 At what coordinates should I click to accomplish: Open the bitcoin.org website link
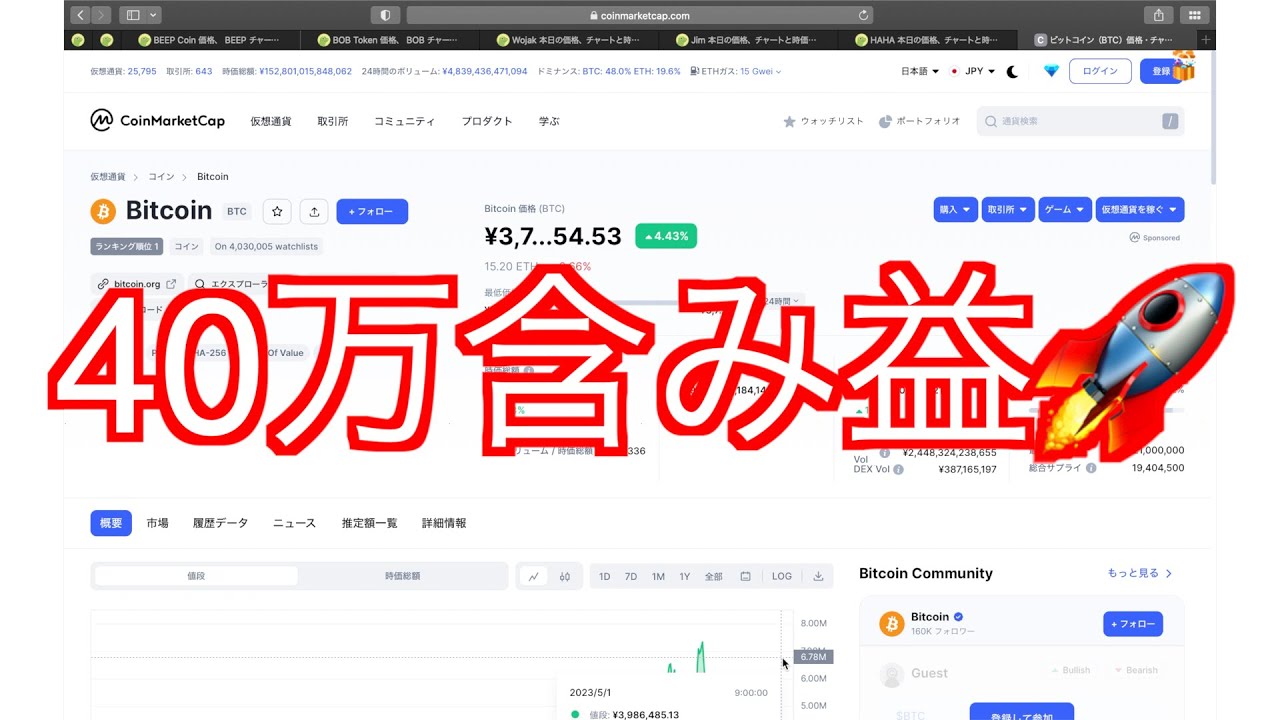click(137, 284)
